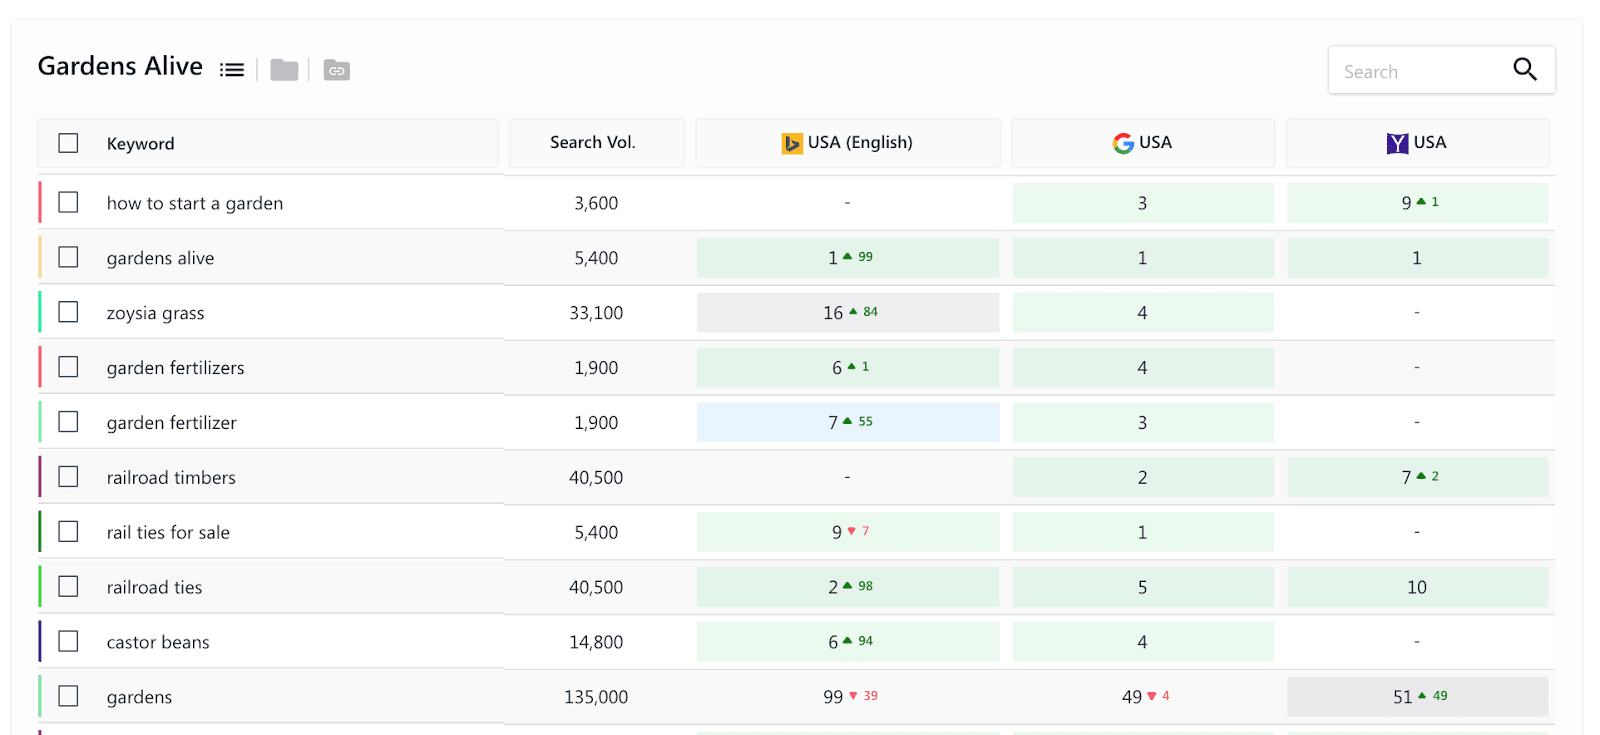Screen dimensions: 1600x735
Task: Sort by the Search Vol. column header
Action: 597,143
